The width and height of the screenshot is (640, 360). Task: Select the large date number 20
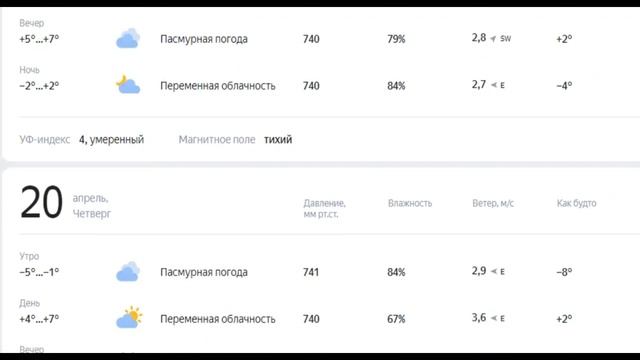point(41,202)
